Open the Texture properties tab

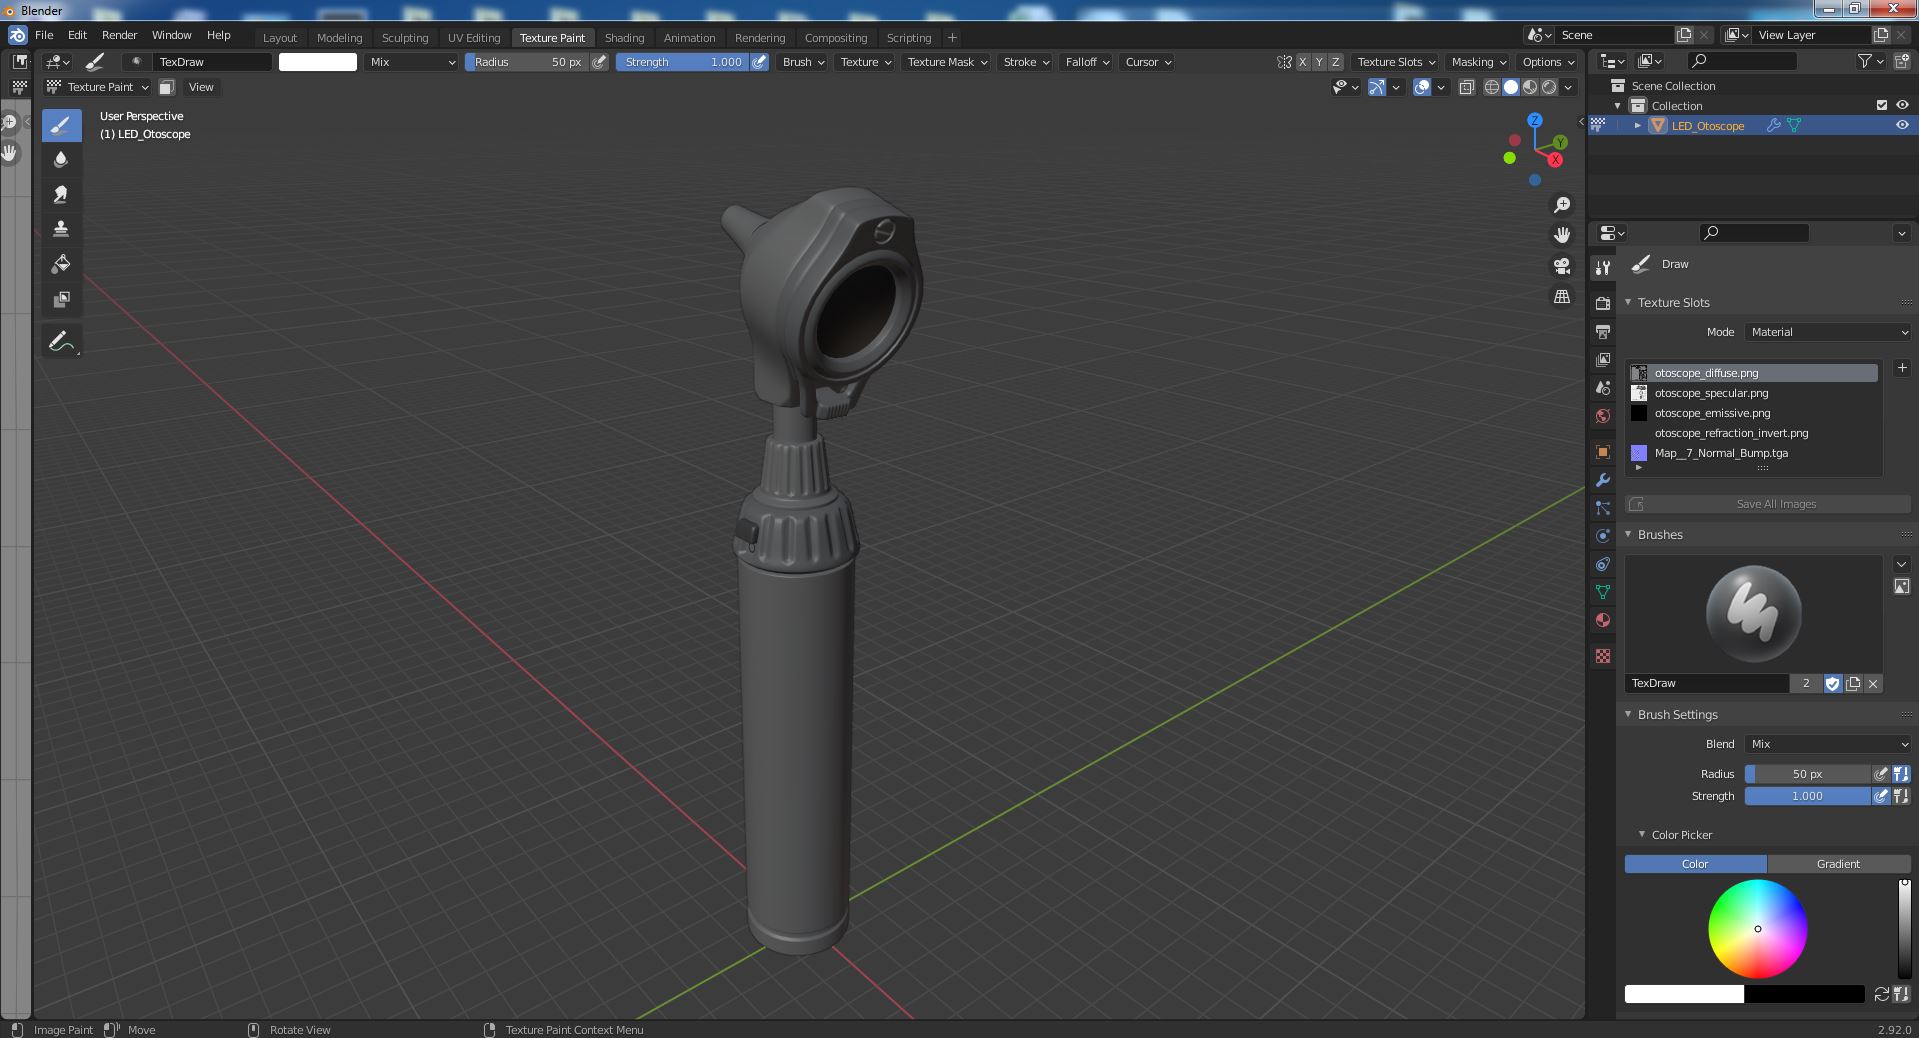(1603, 656)
